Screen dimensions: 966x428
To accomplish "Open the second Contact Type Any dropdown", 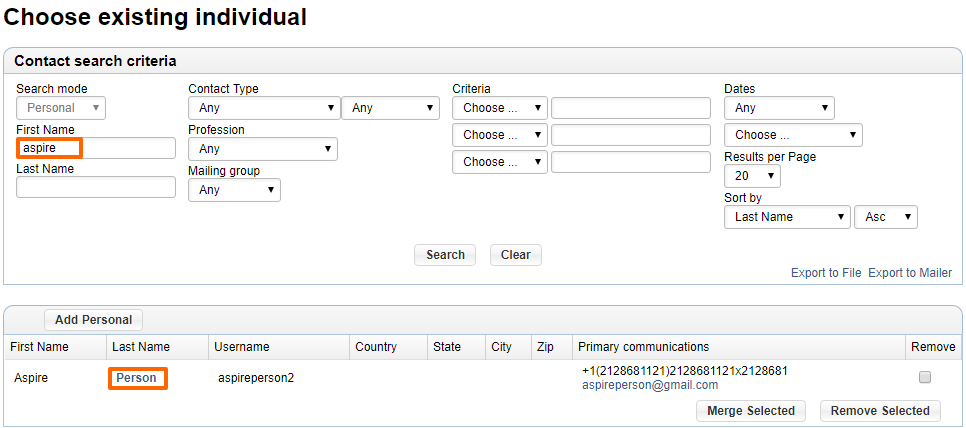I will coord(391,108).
